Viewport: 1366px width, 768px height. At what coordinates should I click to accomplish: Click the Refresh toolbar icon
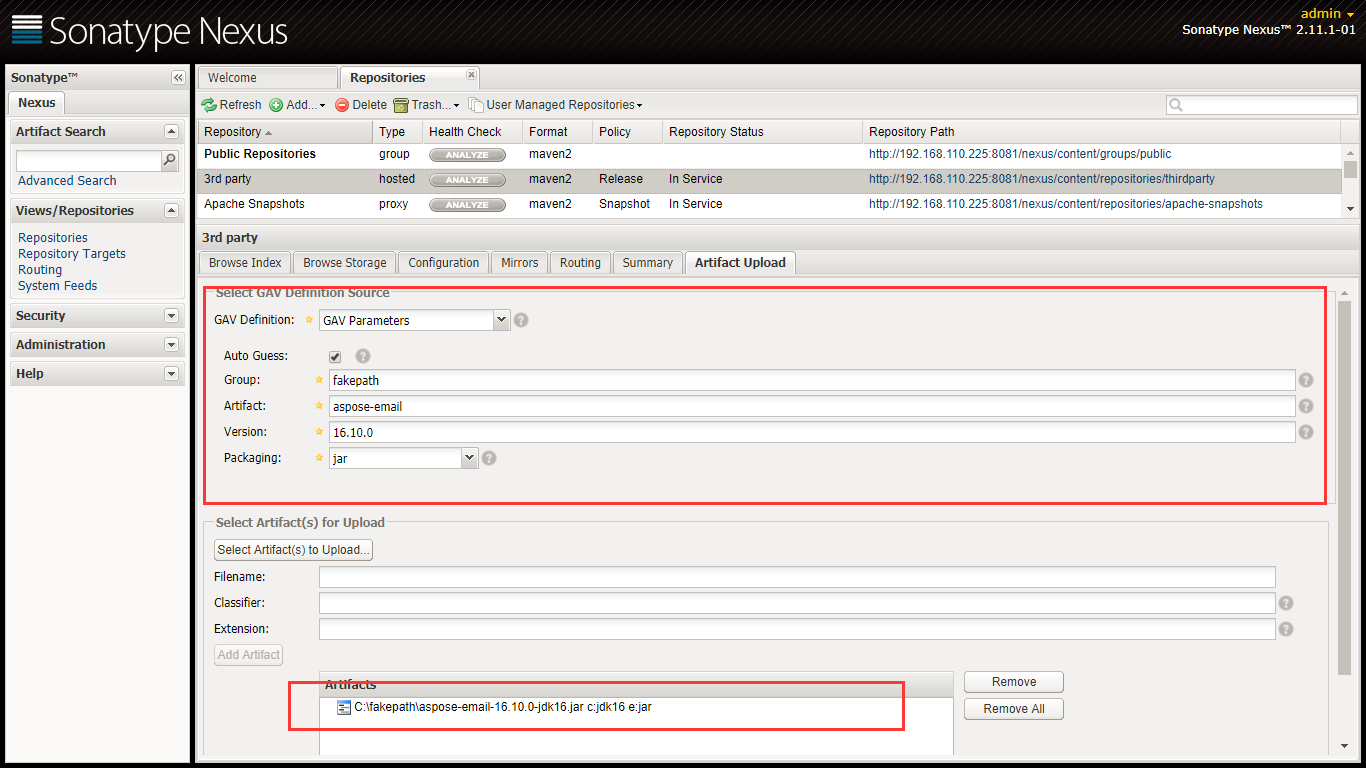tap(209, 105)
